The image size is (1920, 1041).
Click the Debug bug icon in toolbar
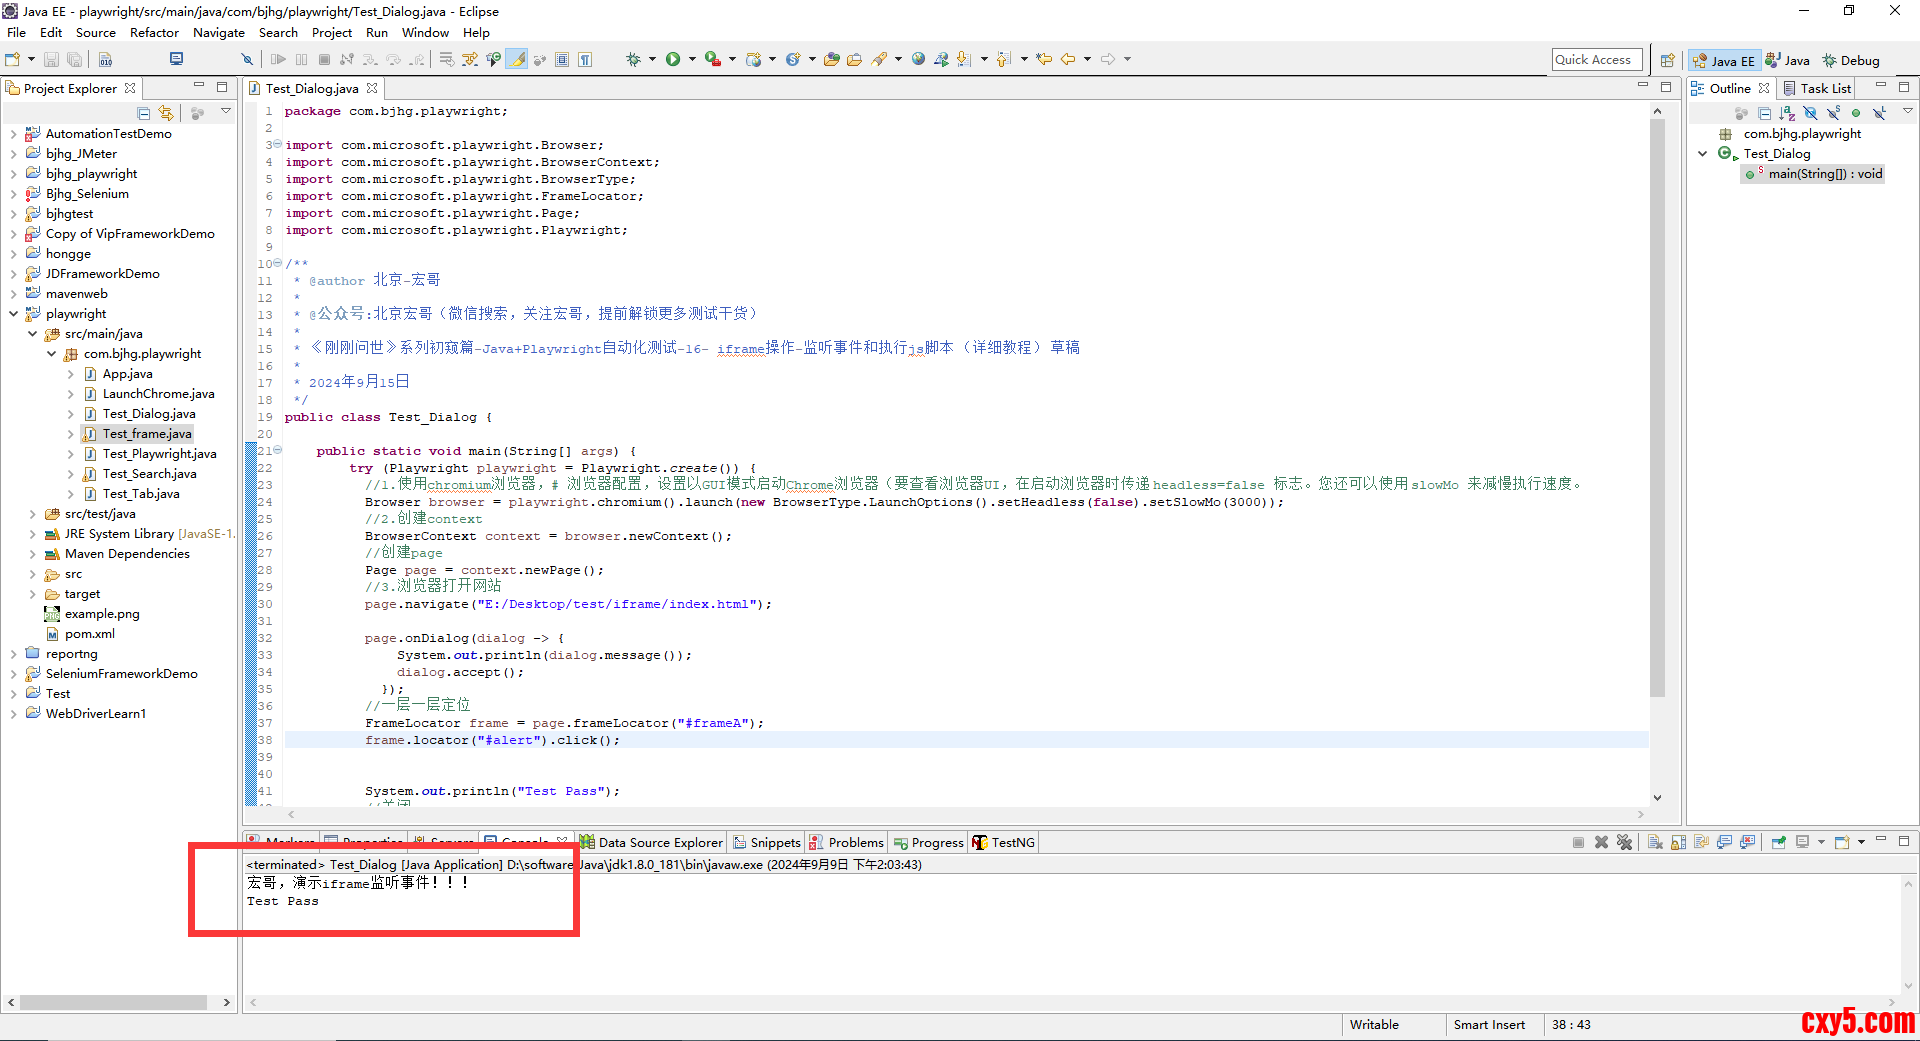(633, 59)
